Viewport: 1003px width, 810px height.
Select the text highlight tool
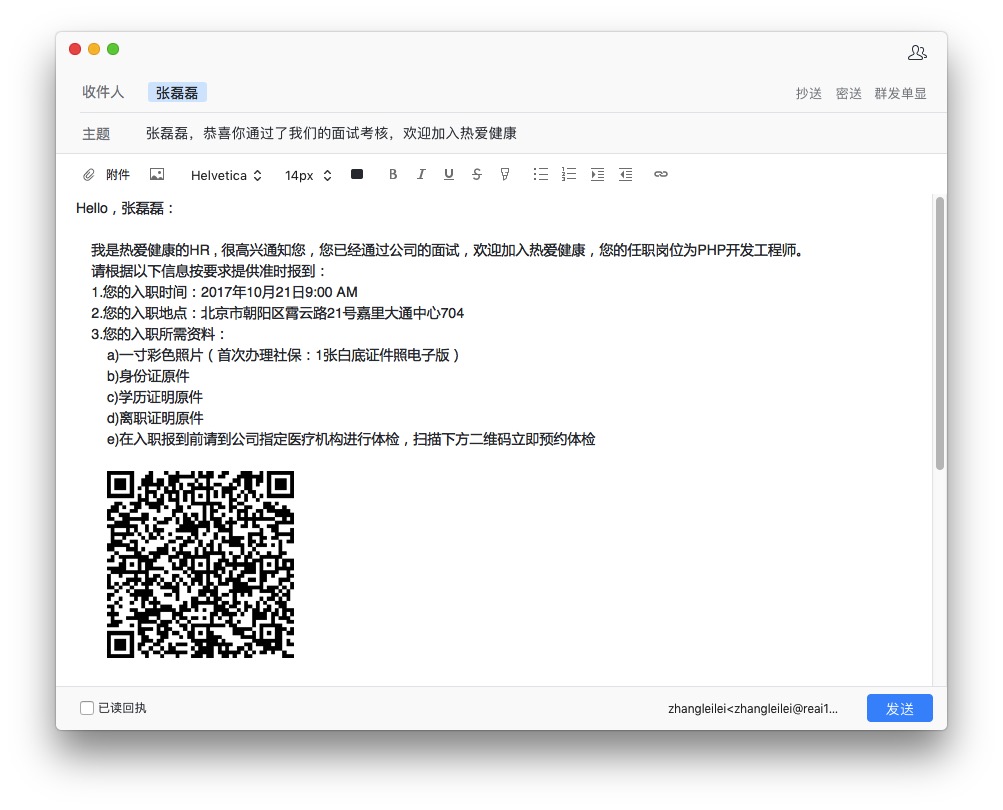point(505,175)
